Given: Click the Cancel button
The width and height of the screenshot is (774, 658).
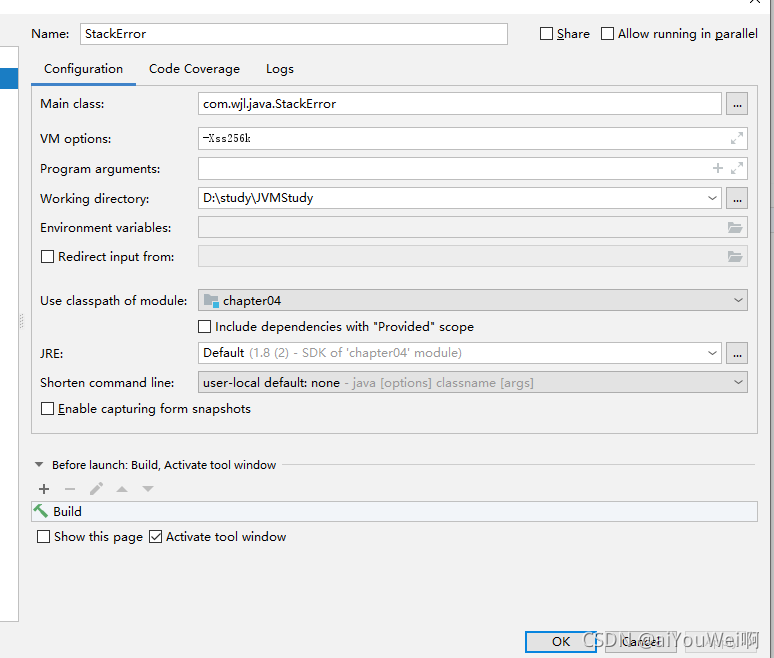Looking at the screenshot, I should (641, 642).
